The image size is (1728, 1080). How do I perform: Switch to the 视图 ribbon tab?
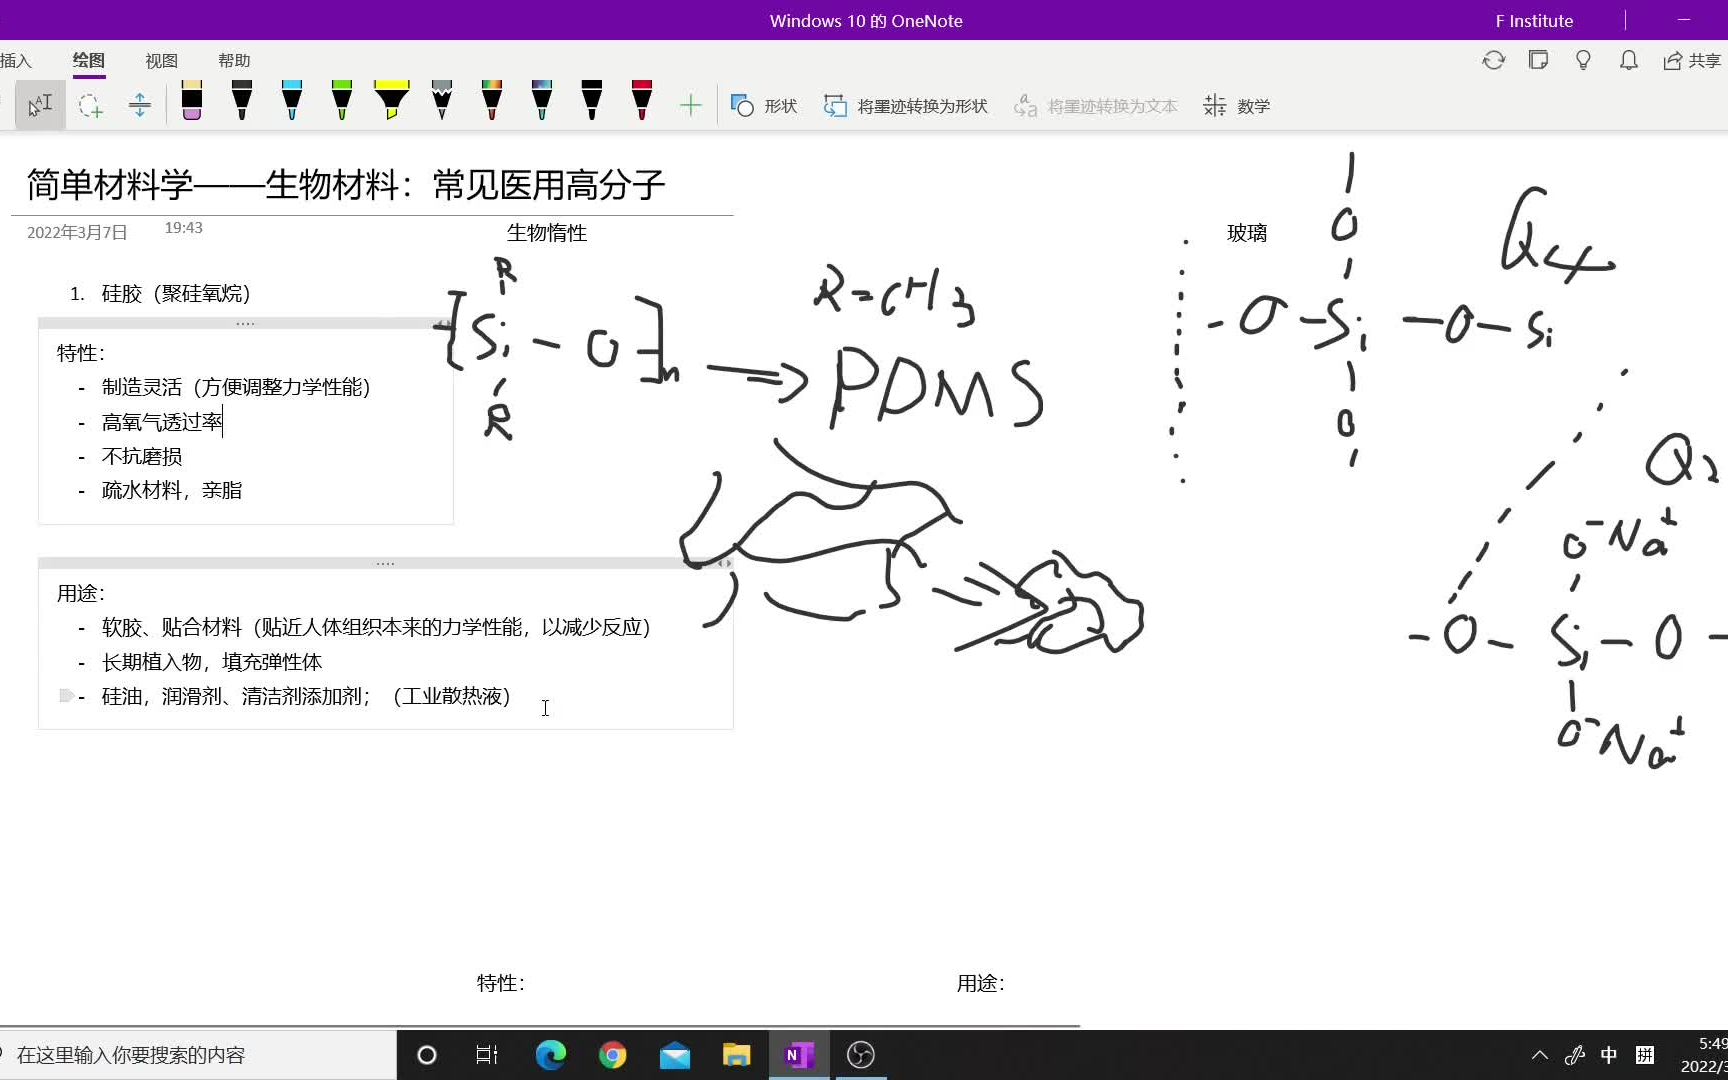click(x=160, y=60)
